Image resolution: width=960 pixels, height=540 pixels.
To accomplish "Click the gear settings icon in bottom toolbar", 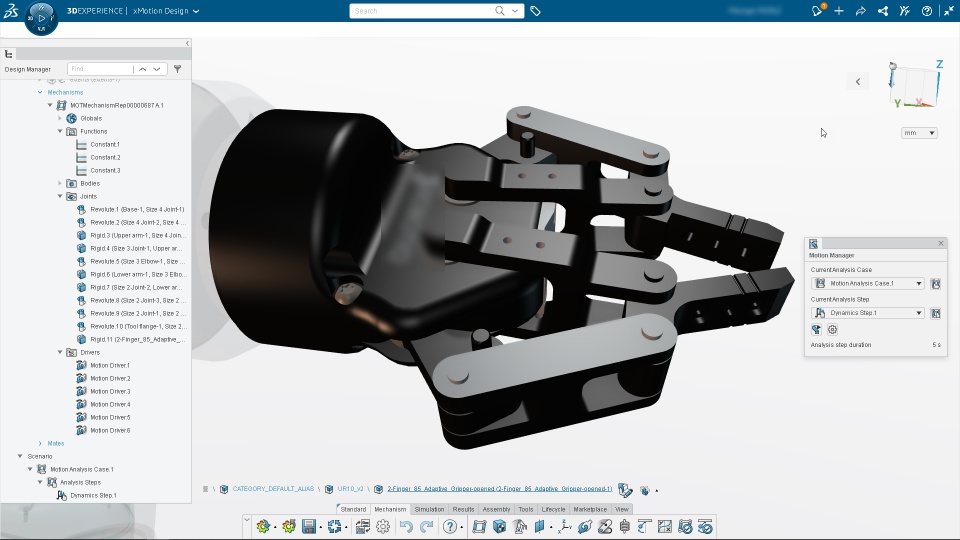I will point(383,527).
